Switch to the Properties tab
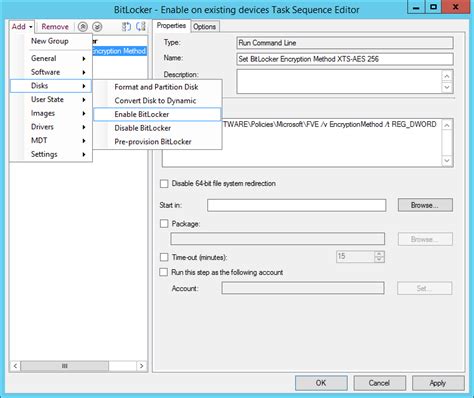Image resolution: width=474 pixels, height=398 pixels. click(171, 26)
